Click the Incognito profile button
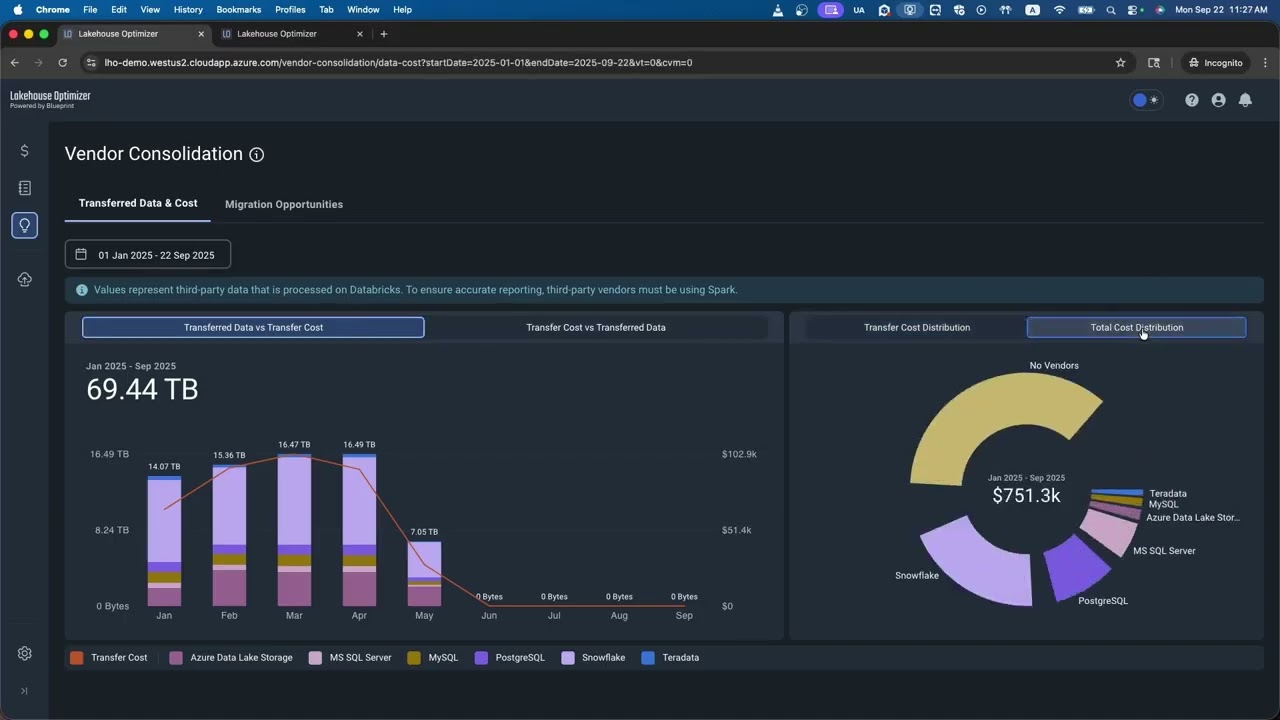The height and width of the screenshot is (720, 1280). (1215, 62)
